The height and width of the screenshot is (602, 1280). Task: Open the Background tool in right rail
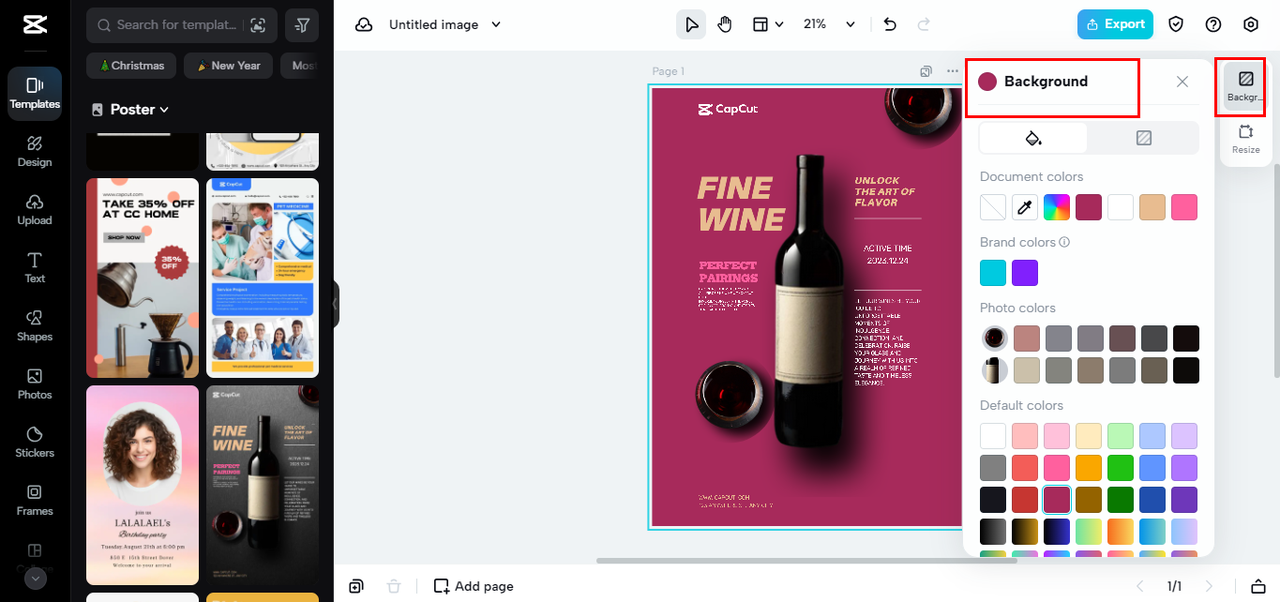click(x=1245, y=85)
